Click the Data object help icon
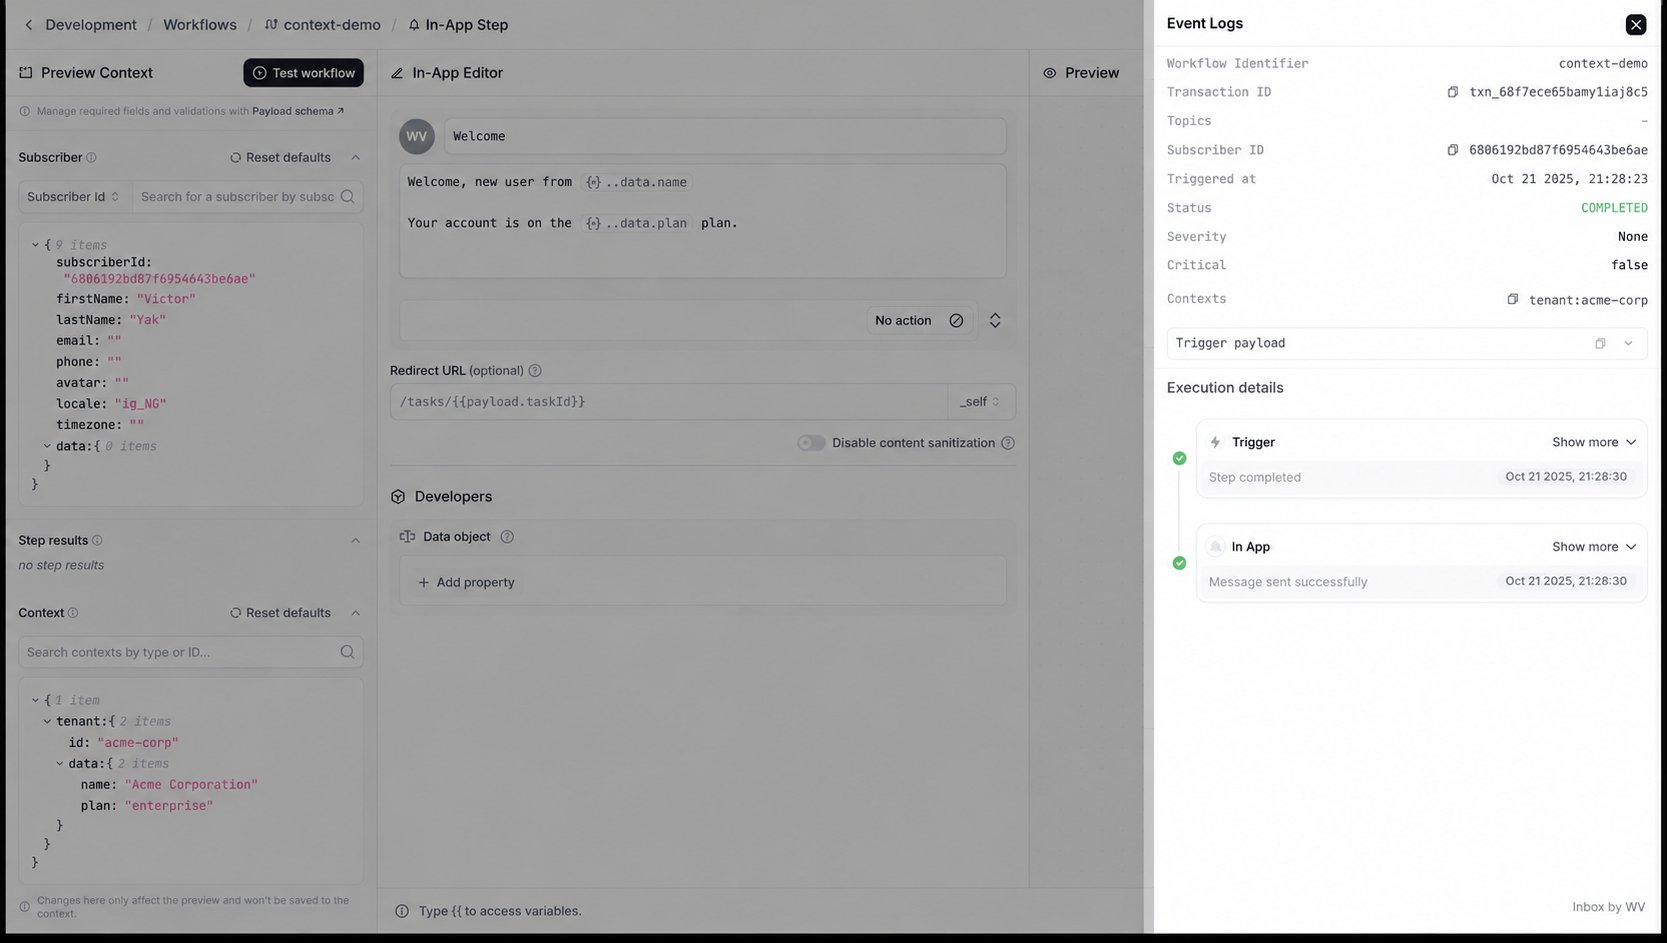This screenshot has height=943, width=1667. click(507, 537)
